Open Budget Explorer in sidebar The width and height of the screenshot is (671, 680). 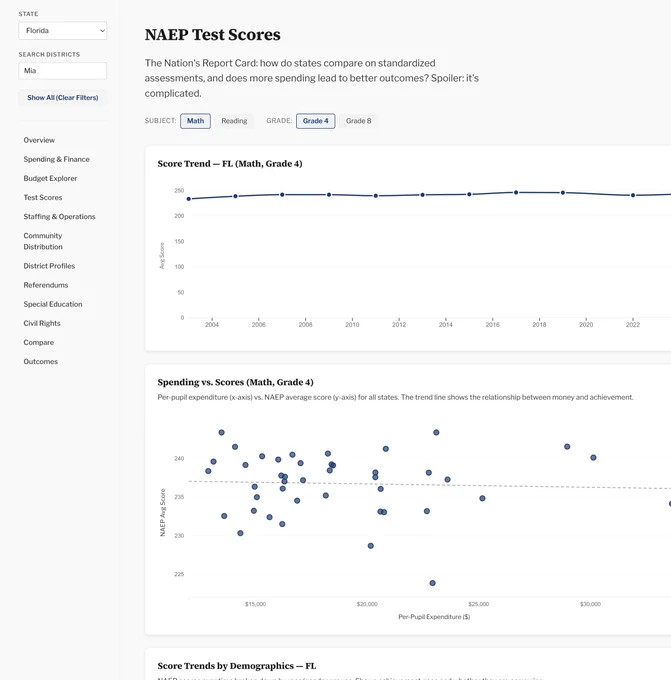click(x=50, y=178)
